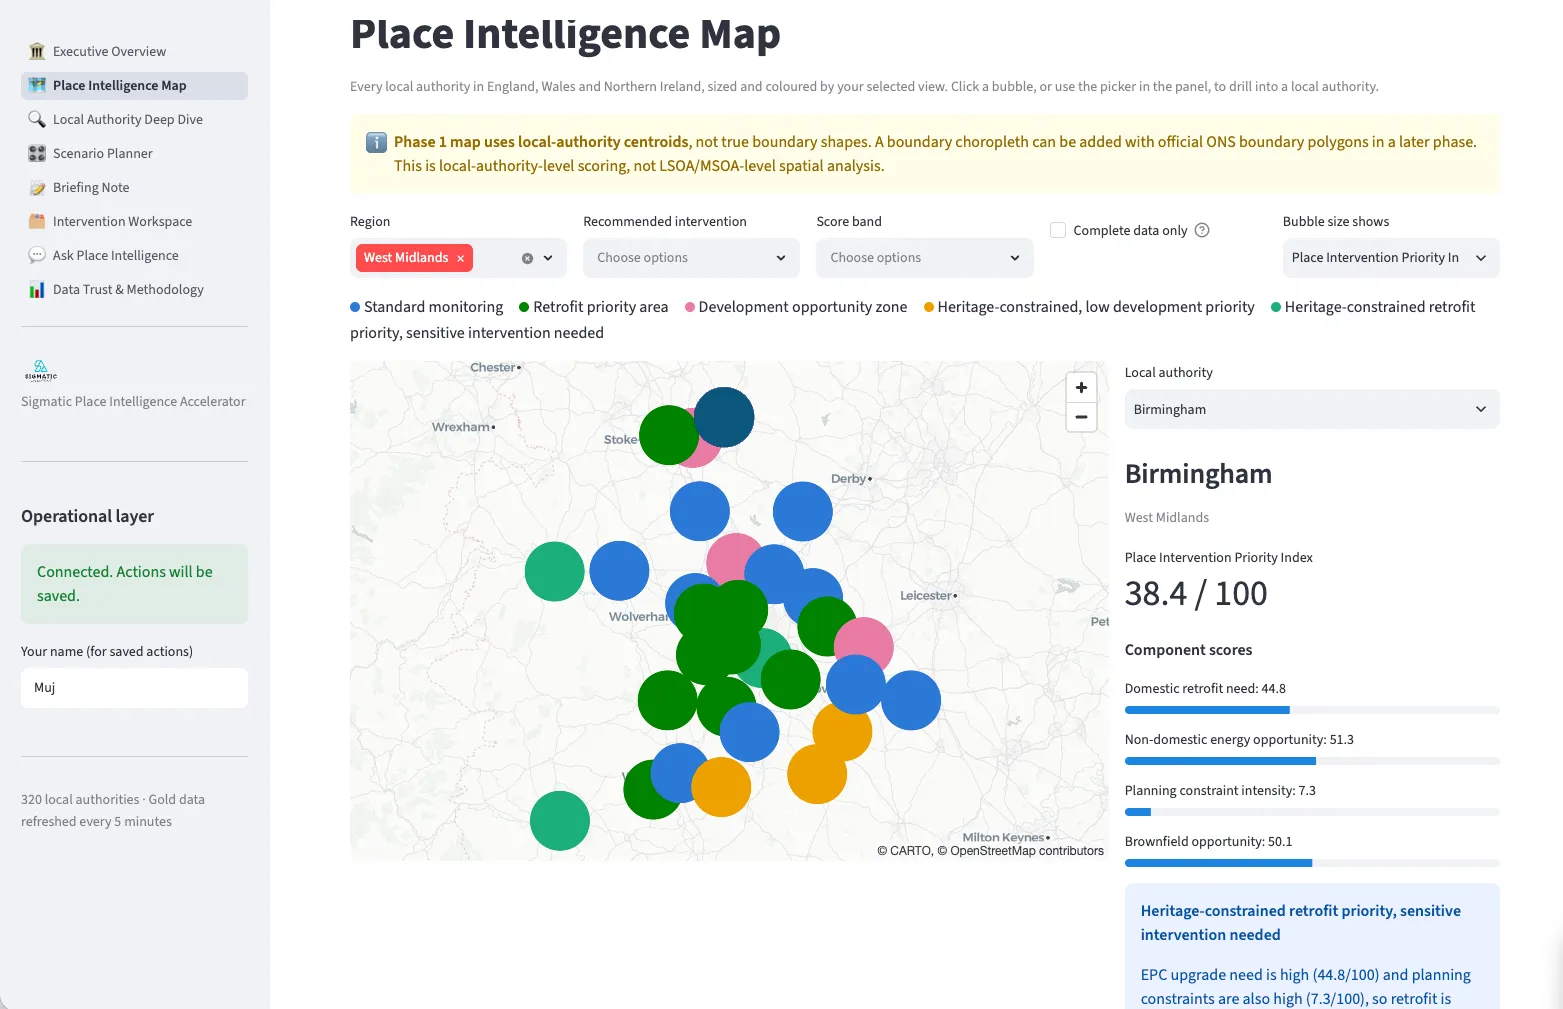The image size is (1563, 1009).
Task: Open the Local authority picker
Action: [1312, 409]
